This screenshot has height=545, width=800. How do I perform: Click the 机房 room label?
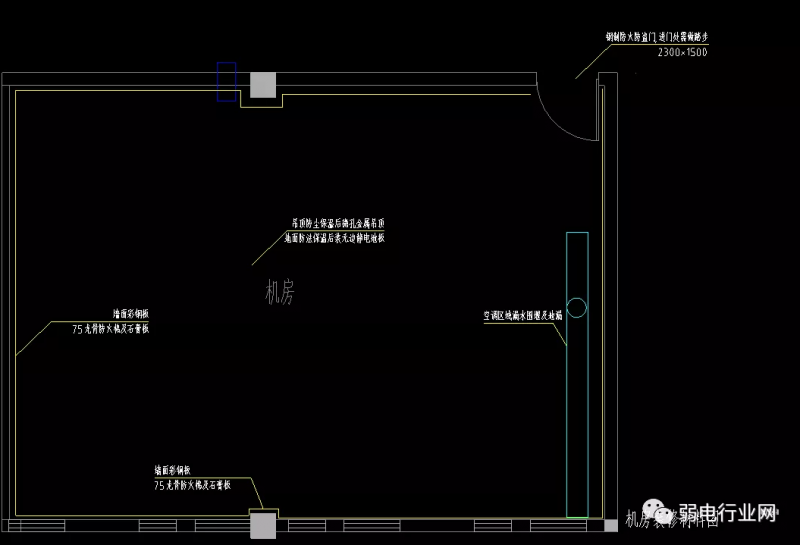280,292
